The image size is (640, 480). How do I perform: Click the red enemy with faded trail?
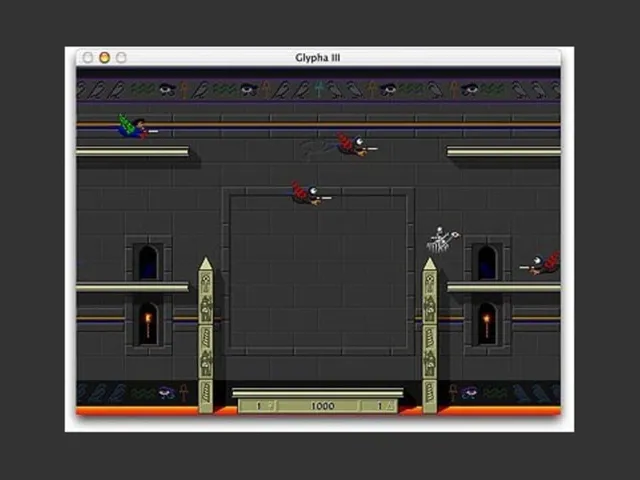pos(356,144)
